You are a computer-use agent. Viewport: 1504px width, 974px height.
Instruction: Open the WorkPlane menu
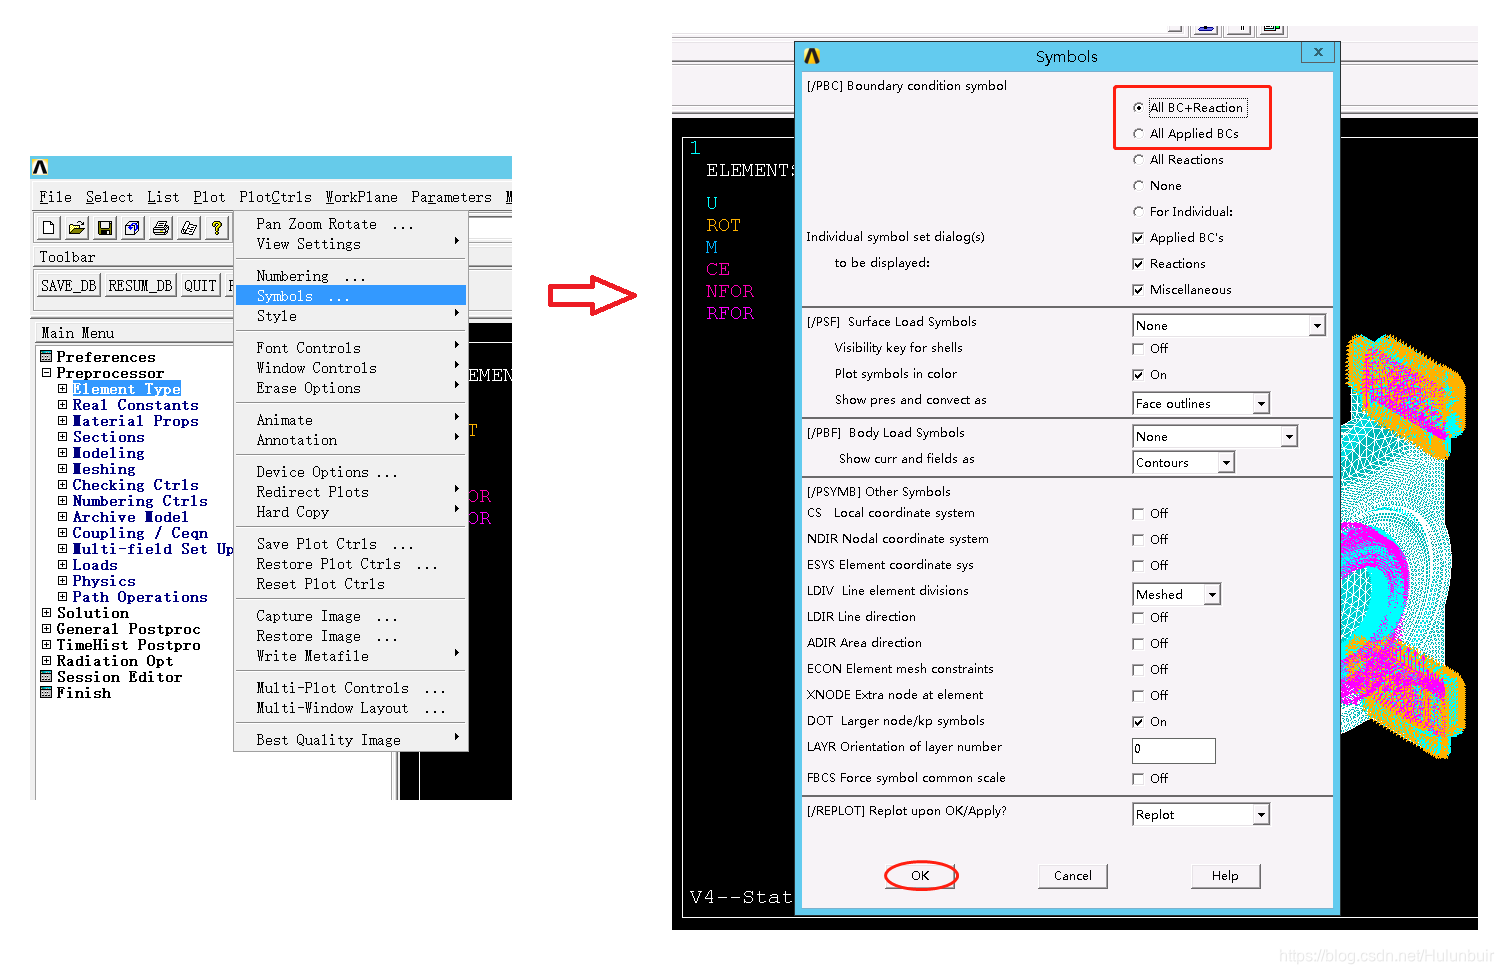[x=361, y=197]
